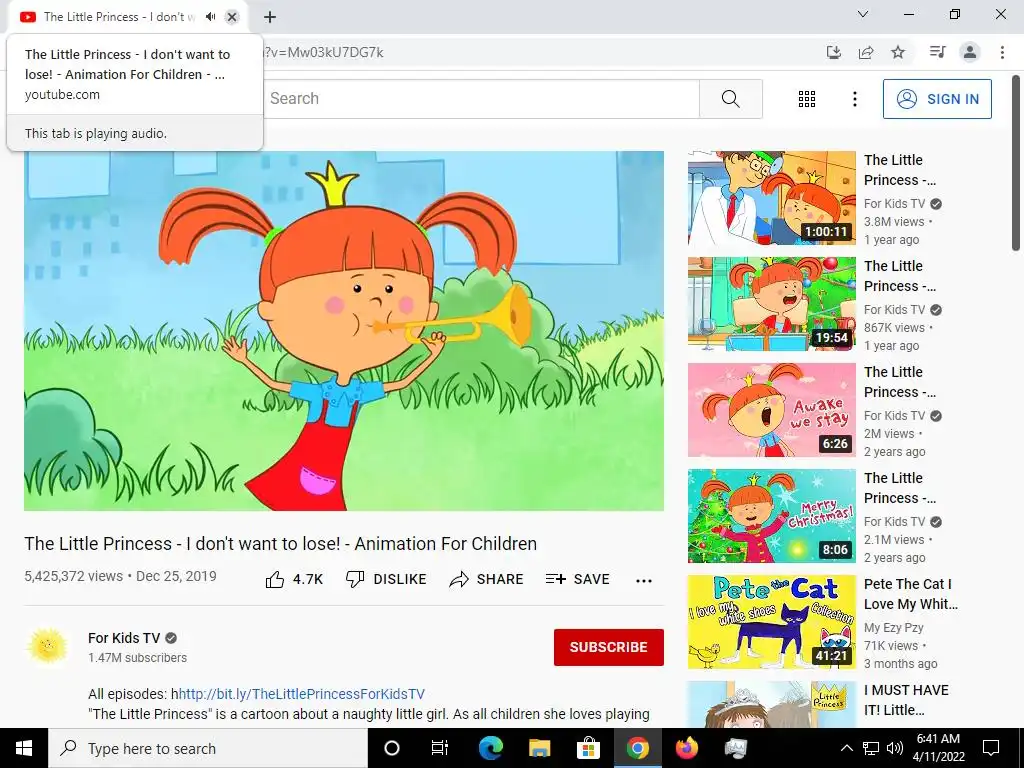
Task: Open YouTube settings three-dot menu
Action: pyautogui.click(x=854, y=99)
